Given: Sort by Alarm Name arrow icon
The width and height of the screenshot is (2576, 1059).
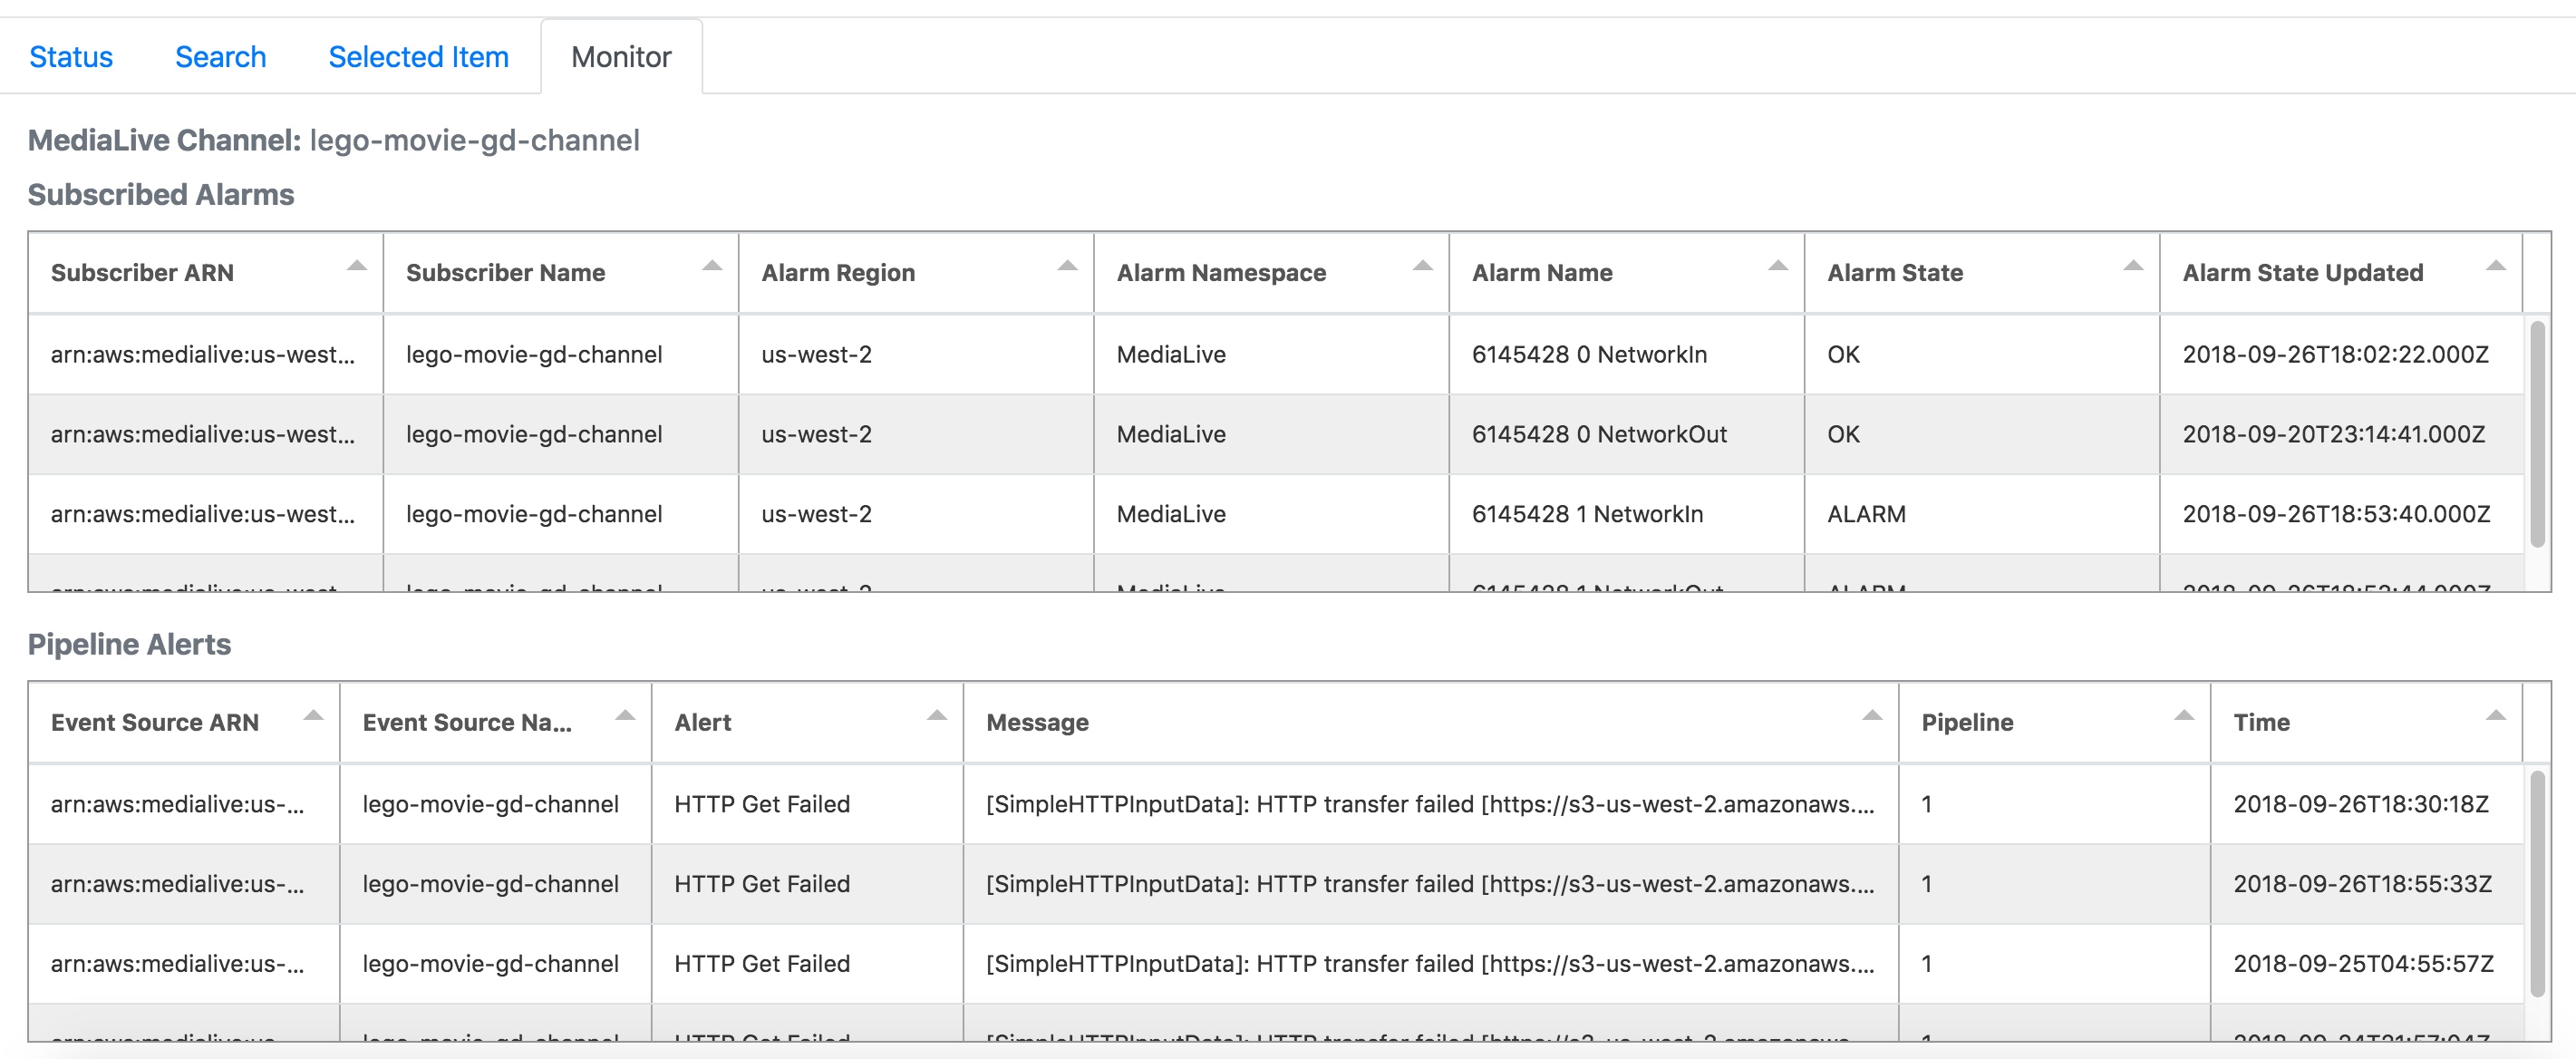Looking at the screenshot, I should point(1777,266).
